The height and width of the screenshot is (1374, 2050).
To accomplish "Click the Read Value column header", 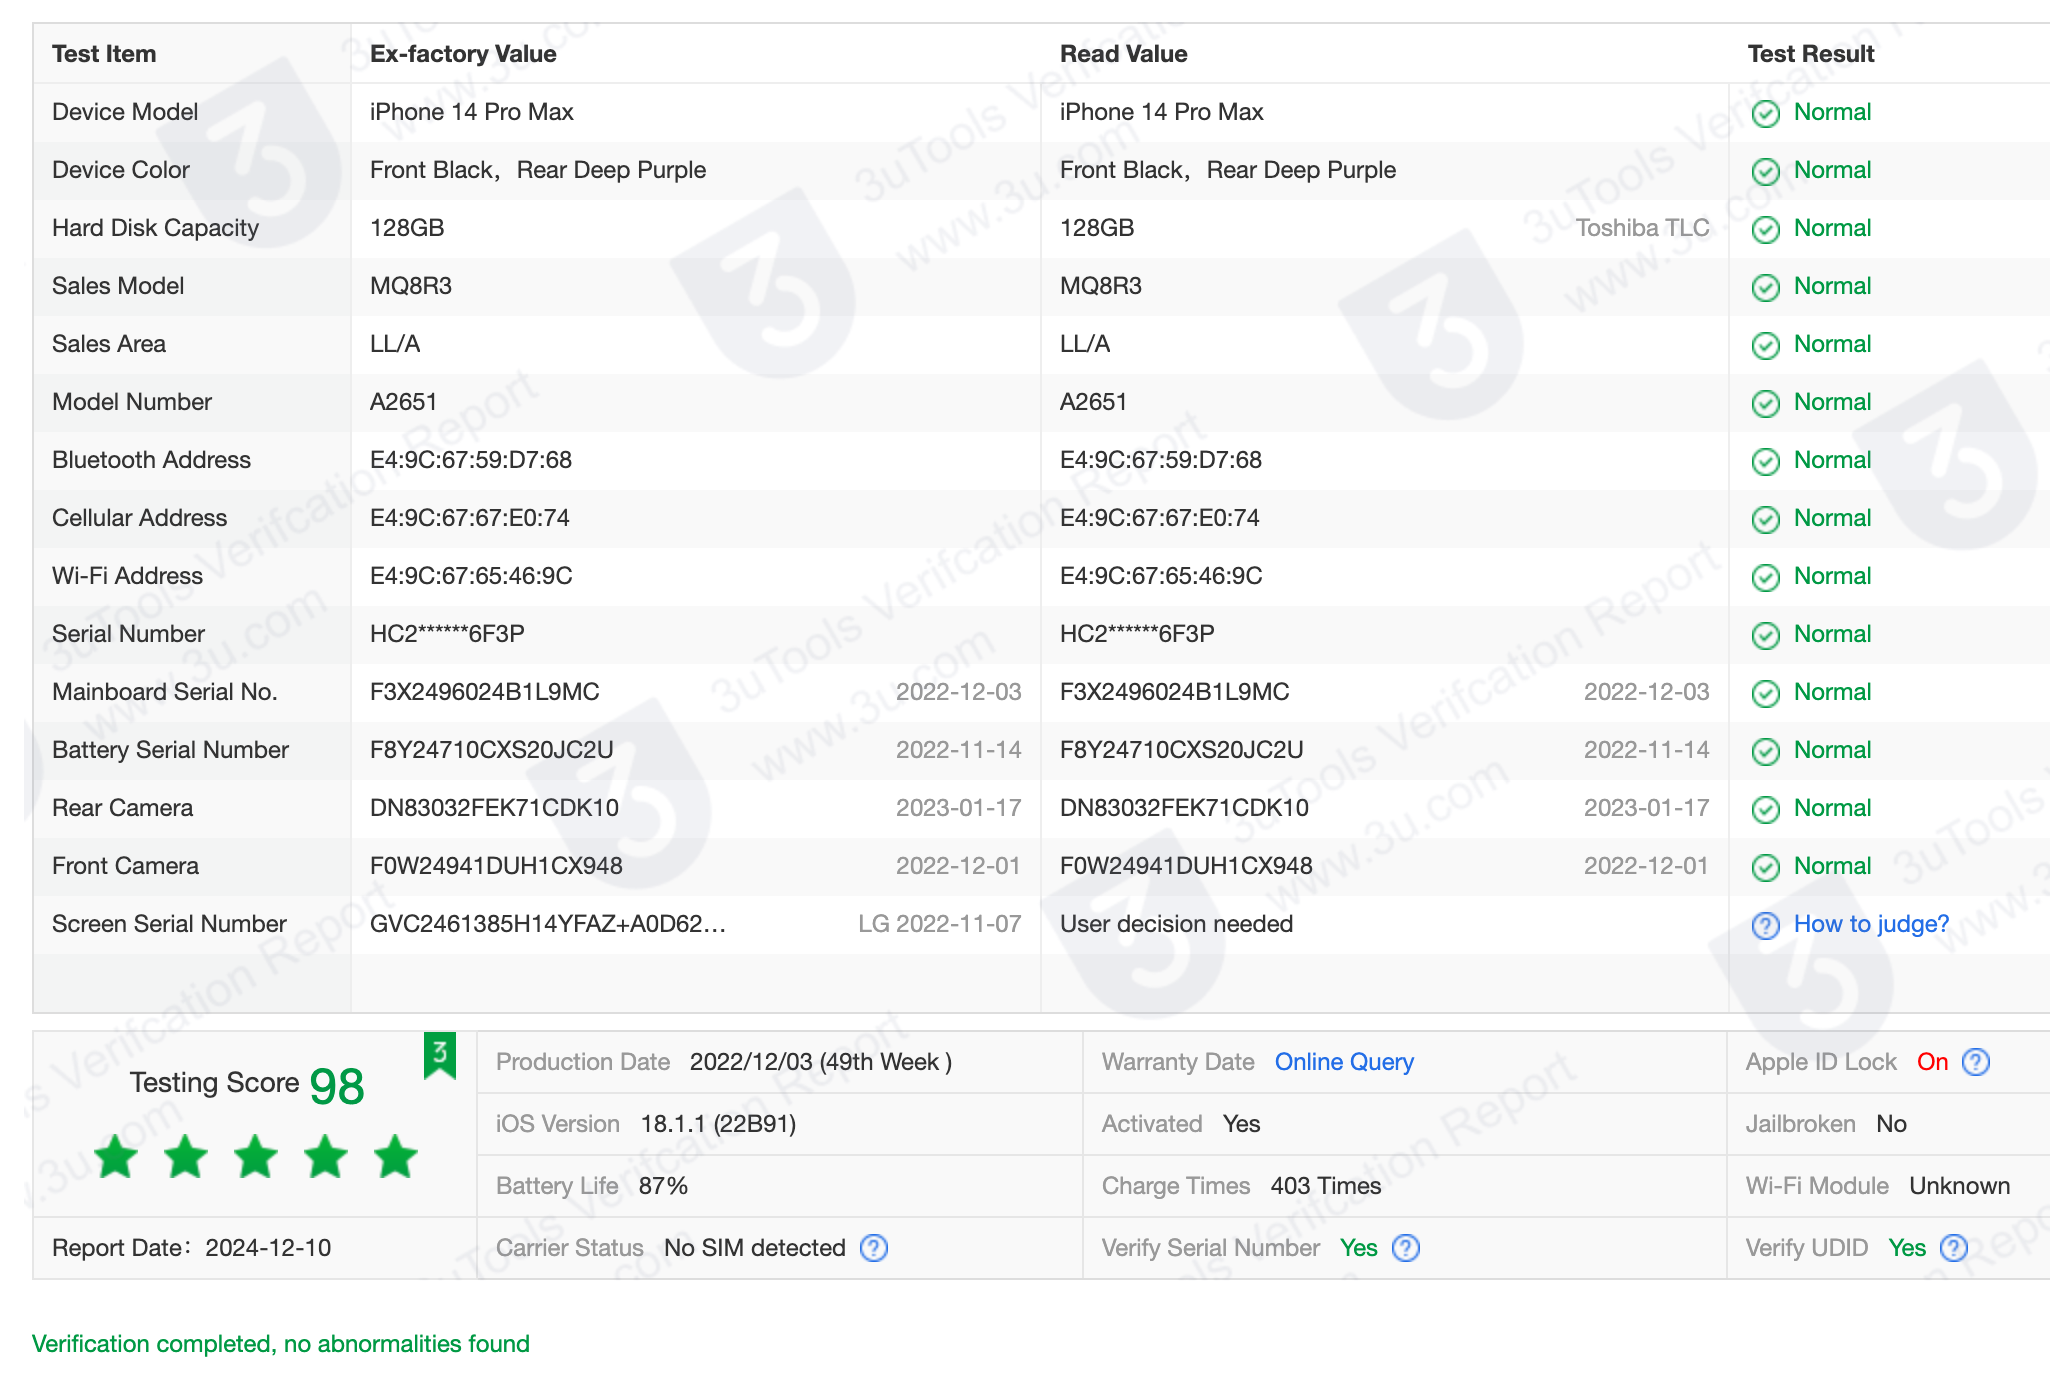I will (x=1124, y=54).
